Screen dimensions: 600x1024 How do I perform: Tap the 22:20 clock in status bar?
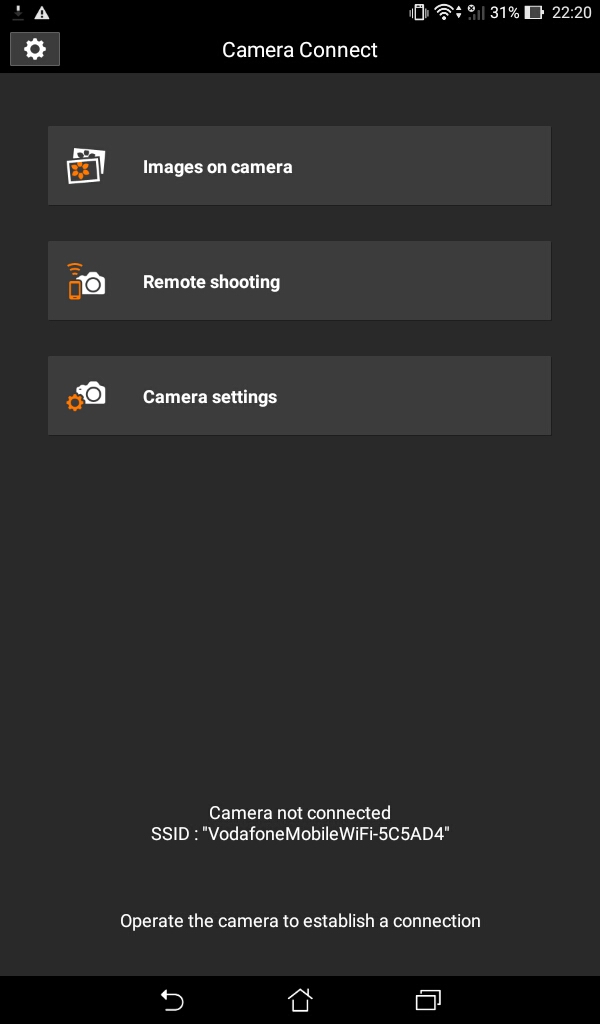click(571, 12)
